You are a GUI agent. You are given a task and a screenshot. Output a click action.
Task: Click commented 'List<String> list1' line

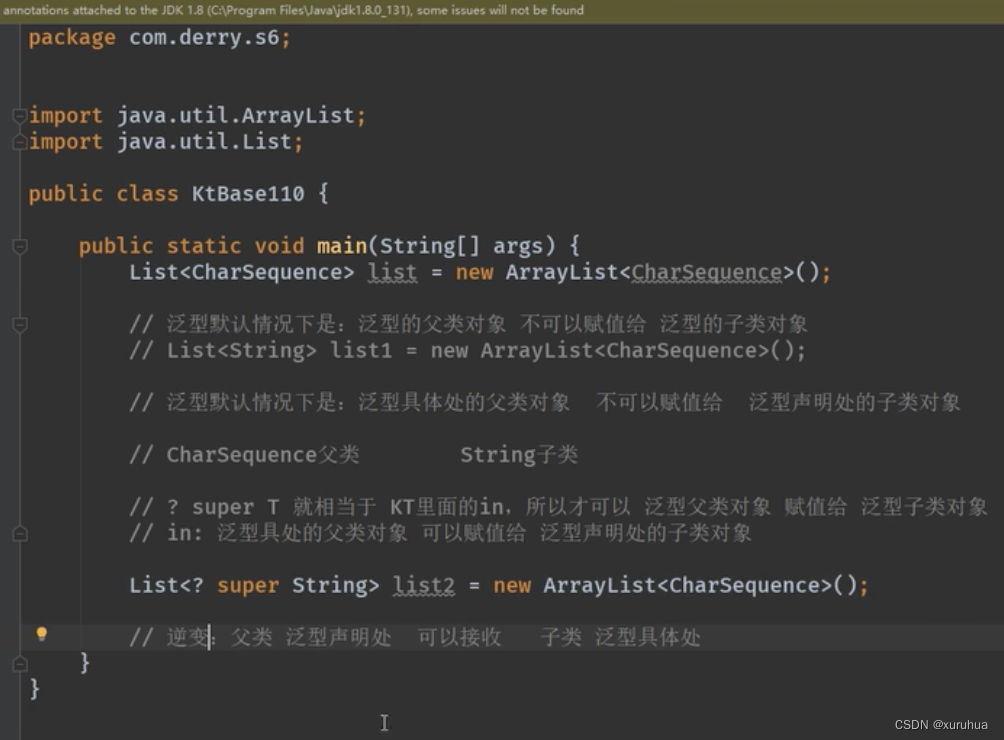[467, 351]
